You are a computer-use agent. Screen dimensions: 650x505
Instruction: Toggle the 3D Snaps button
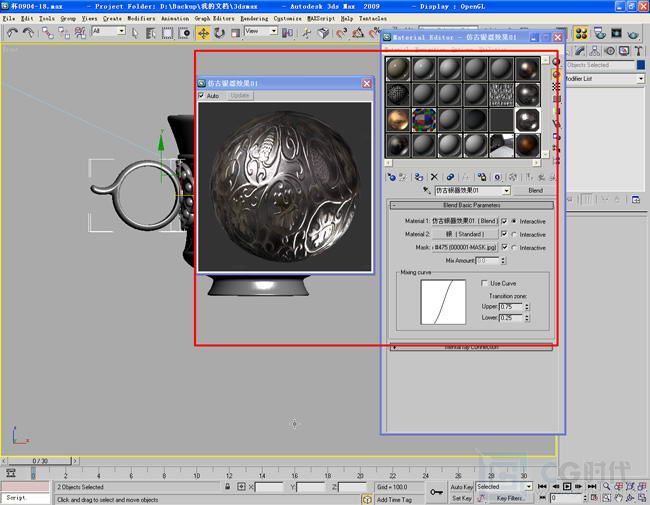click(341, 33)
